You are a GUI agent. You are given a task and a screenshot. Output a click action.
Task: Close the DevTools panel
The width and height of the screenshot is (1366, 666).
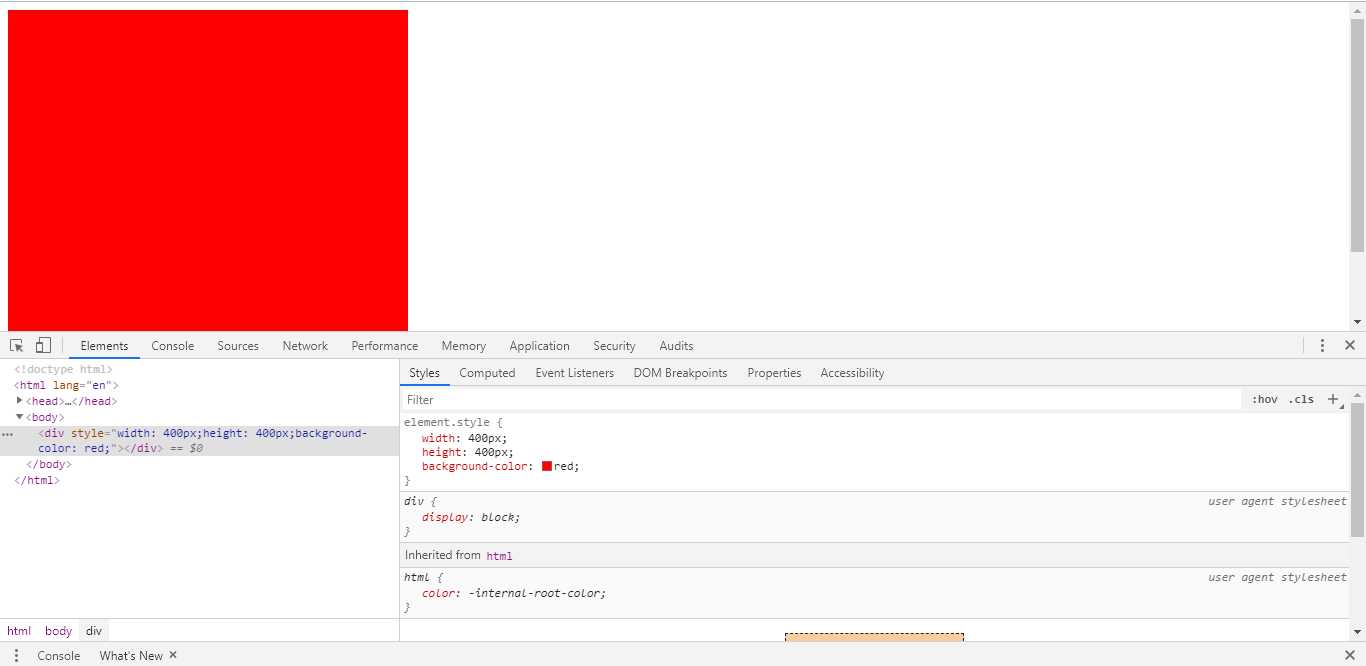[1349, 345]
